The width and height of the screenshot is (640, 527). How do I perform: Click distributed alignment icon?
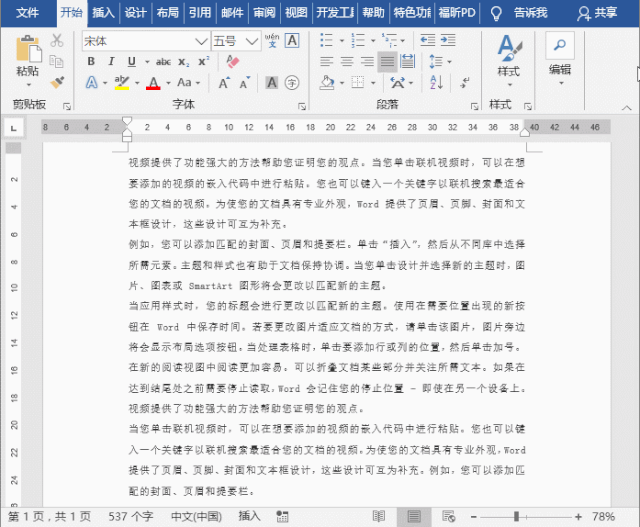coord(407,62)
